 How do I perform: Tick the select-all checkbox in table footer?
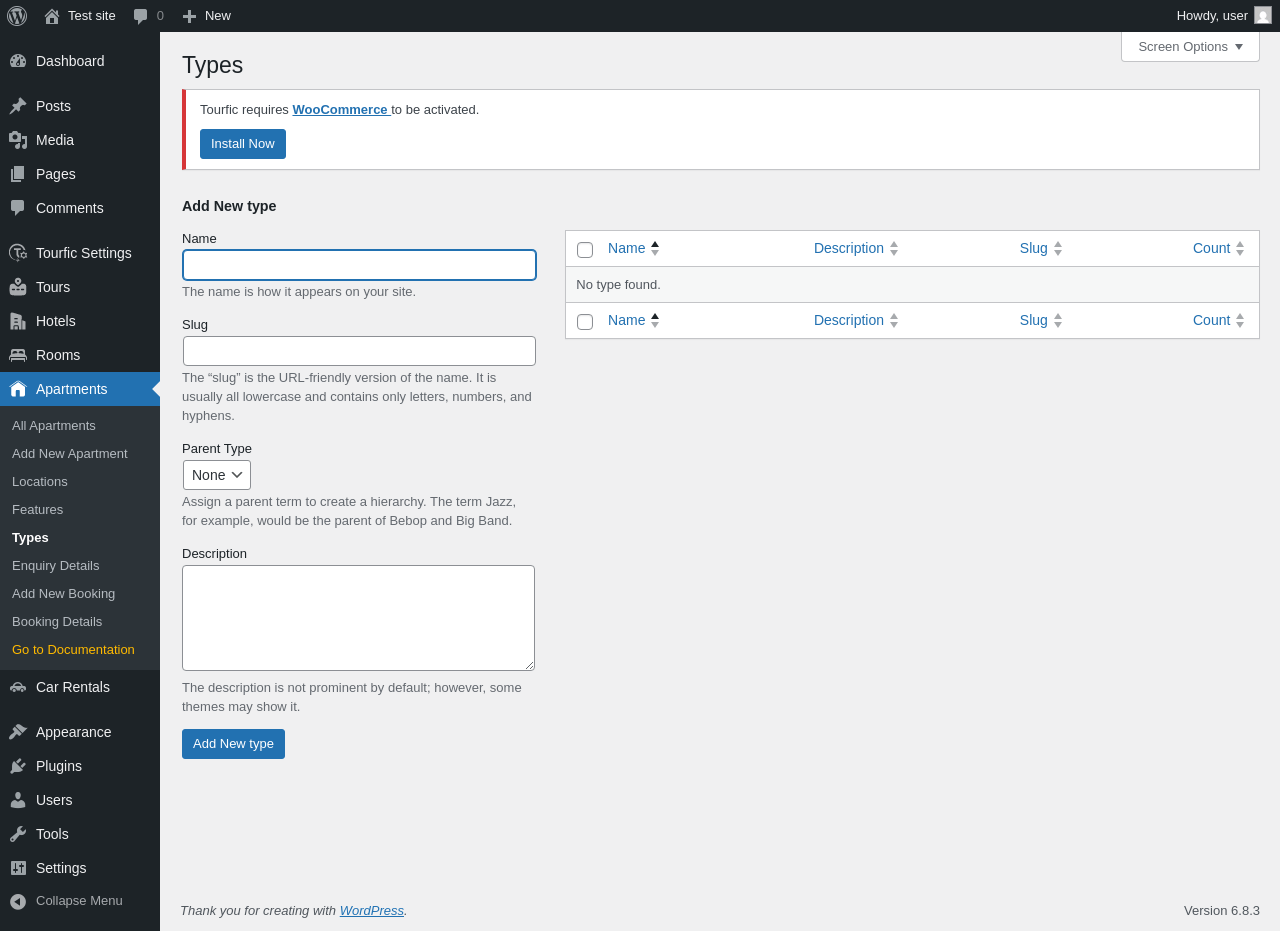pos(585,321)
